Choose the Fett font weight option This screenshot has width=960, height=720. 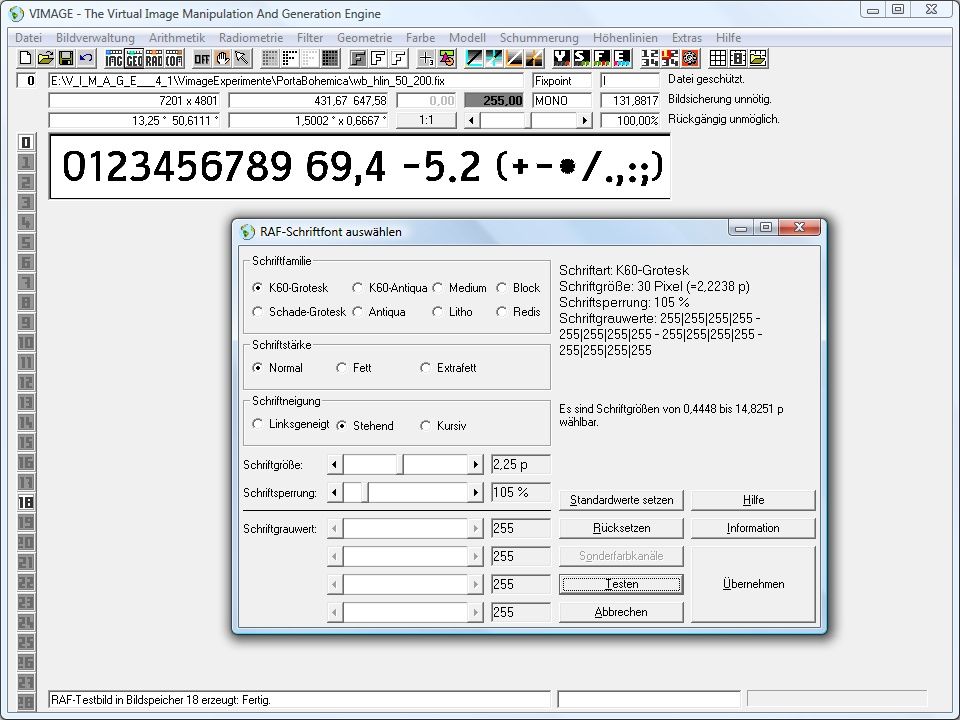coord(342,368)
